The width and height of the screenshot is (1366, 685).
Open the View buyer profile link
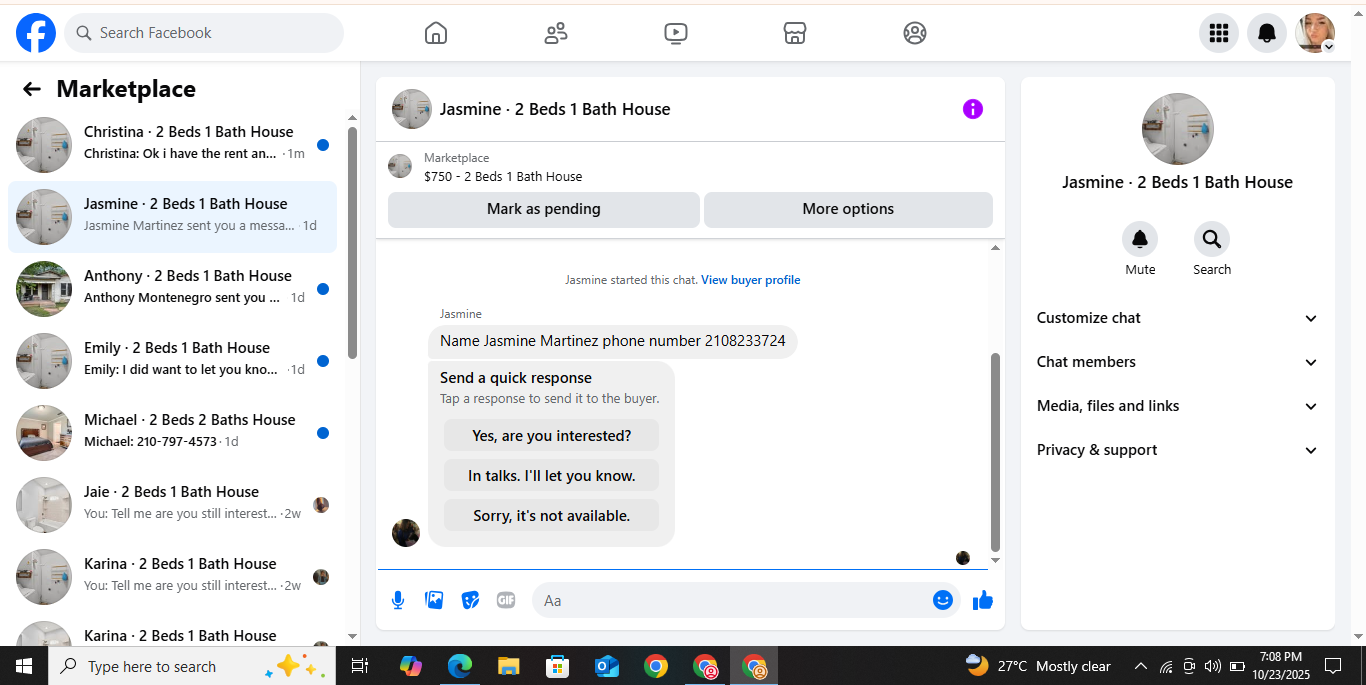pyautogui.click(x=750, y=280)
